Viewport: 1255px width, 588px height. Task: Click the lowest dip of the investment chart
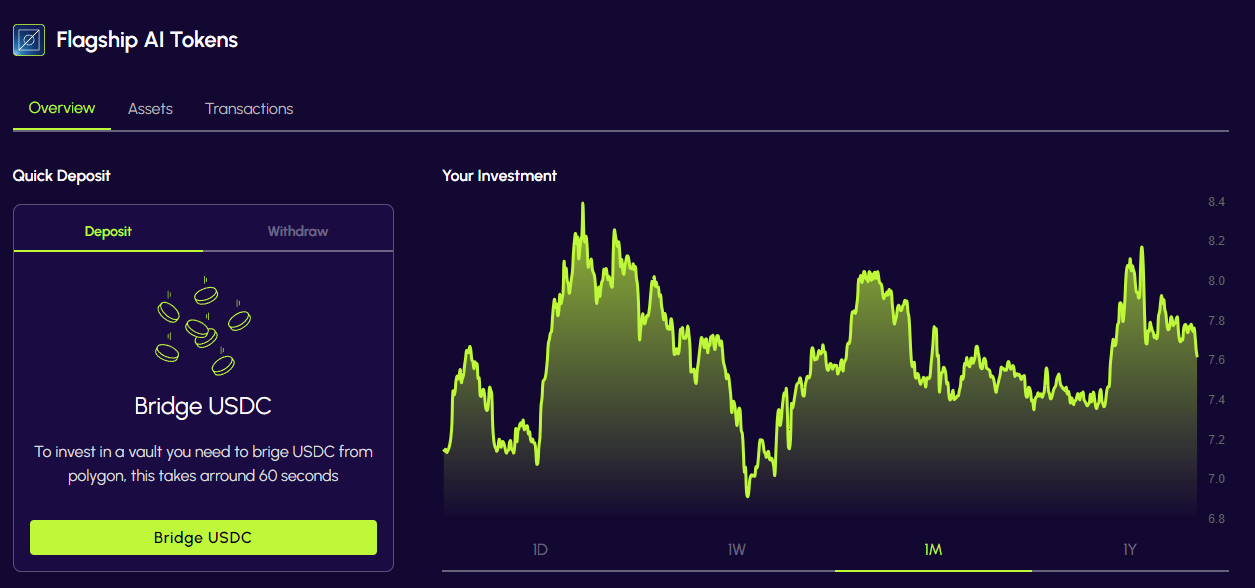747,494
